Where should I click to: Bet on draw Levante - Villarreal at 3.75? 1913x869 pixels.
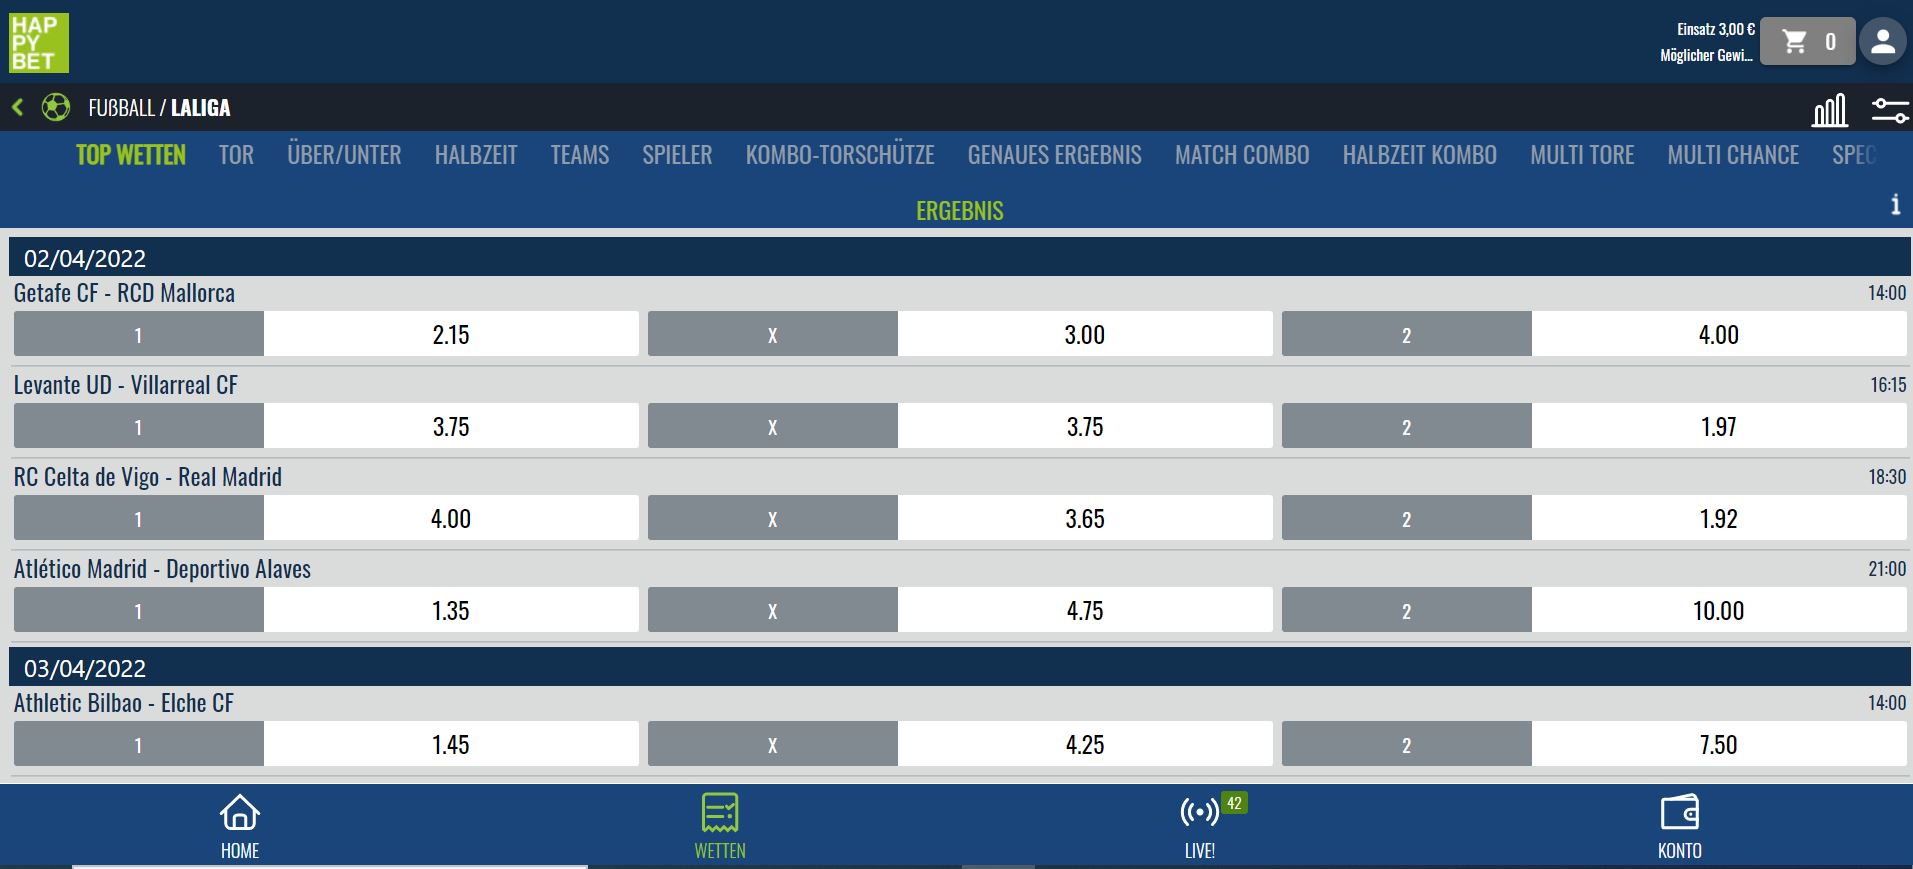[x=960, y=426]
